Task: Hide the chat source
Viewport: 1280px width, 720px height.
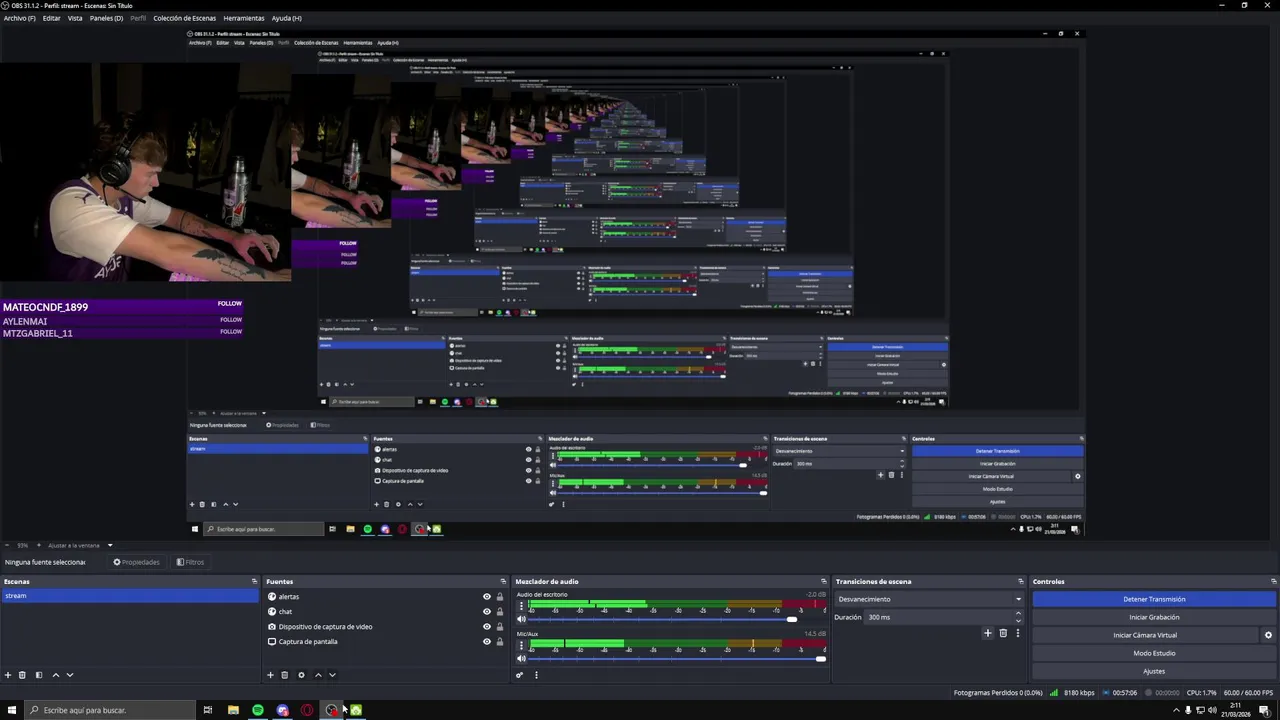Action: click(487, 612)
